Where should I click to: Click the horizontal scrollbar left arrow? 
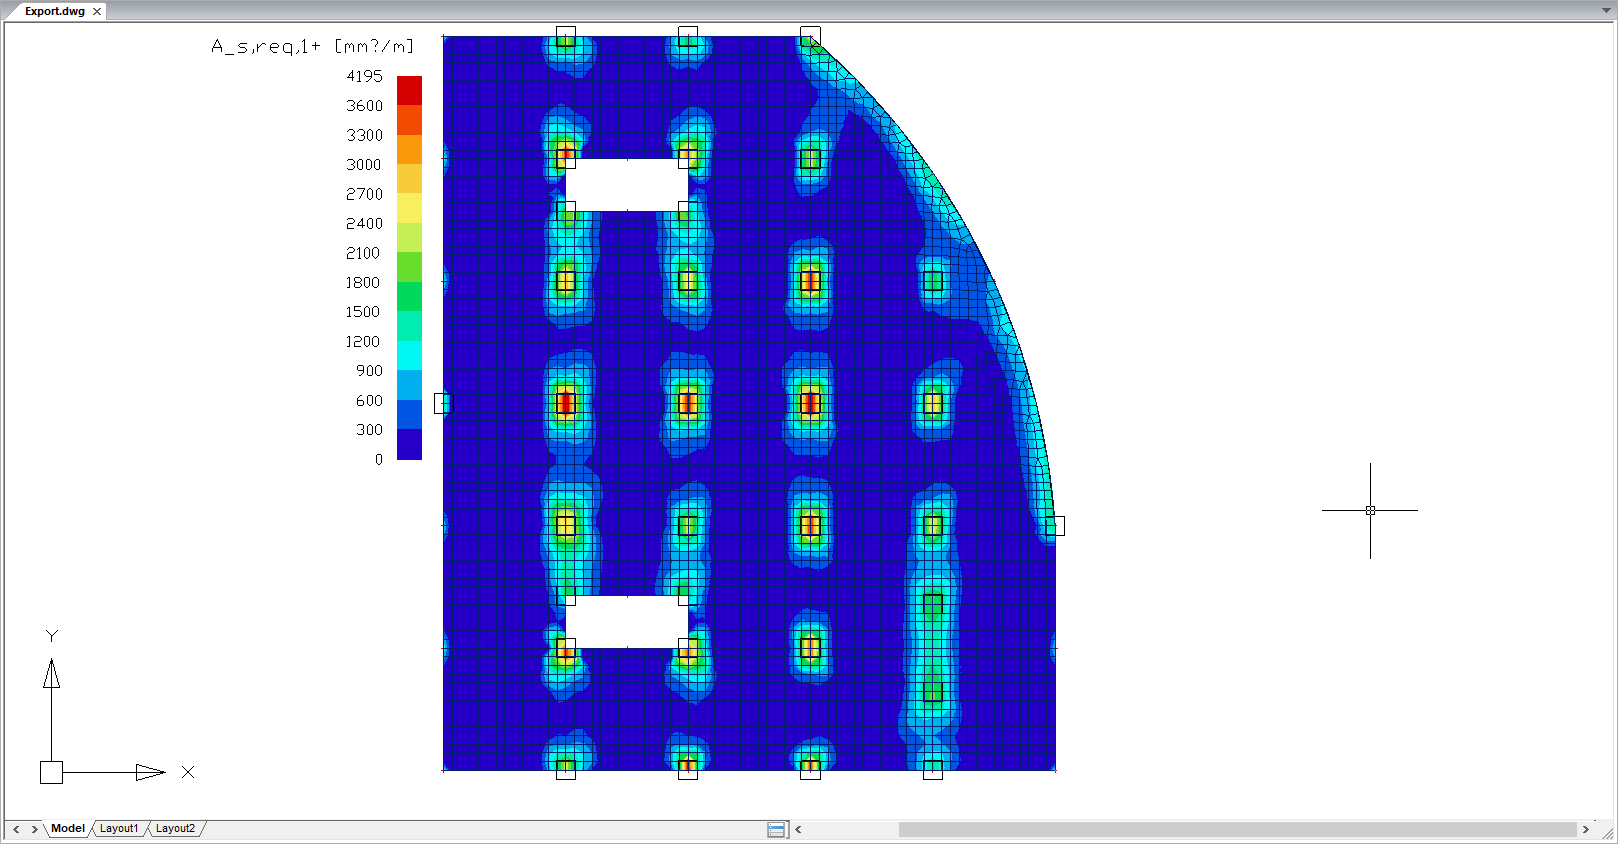[798, 829]
